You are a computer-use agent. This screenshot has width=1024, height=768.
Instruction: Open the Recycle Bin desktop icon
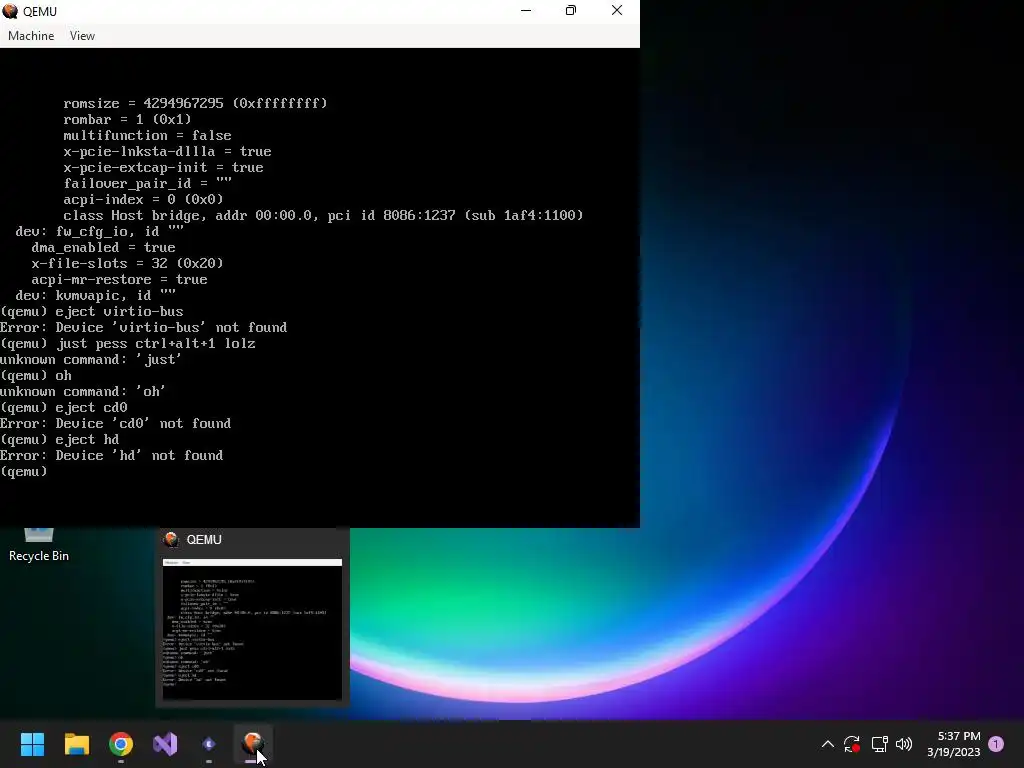click(x=39, y=545)
